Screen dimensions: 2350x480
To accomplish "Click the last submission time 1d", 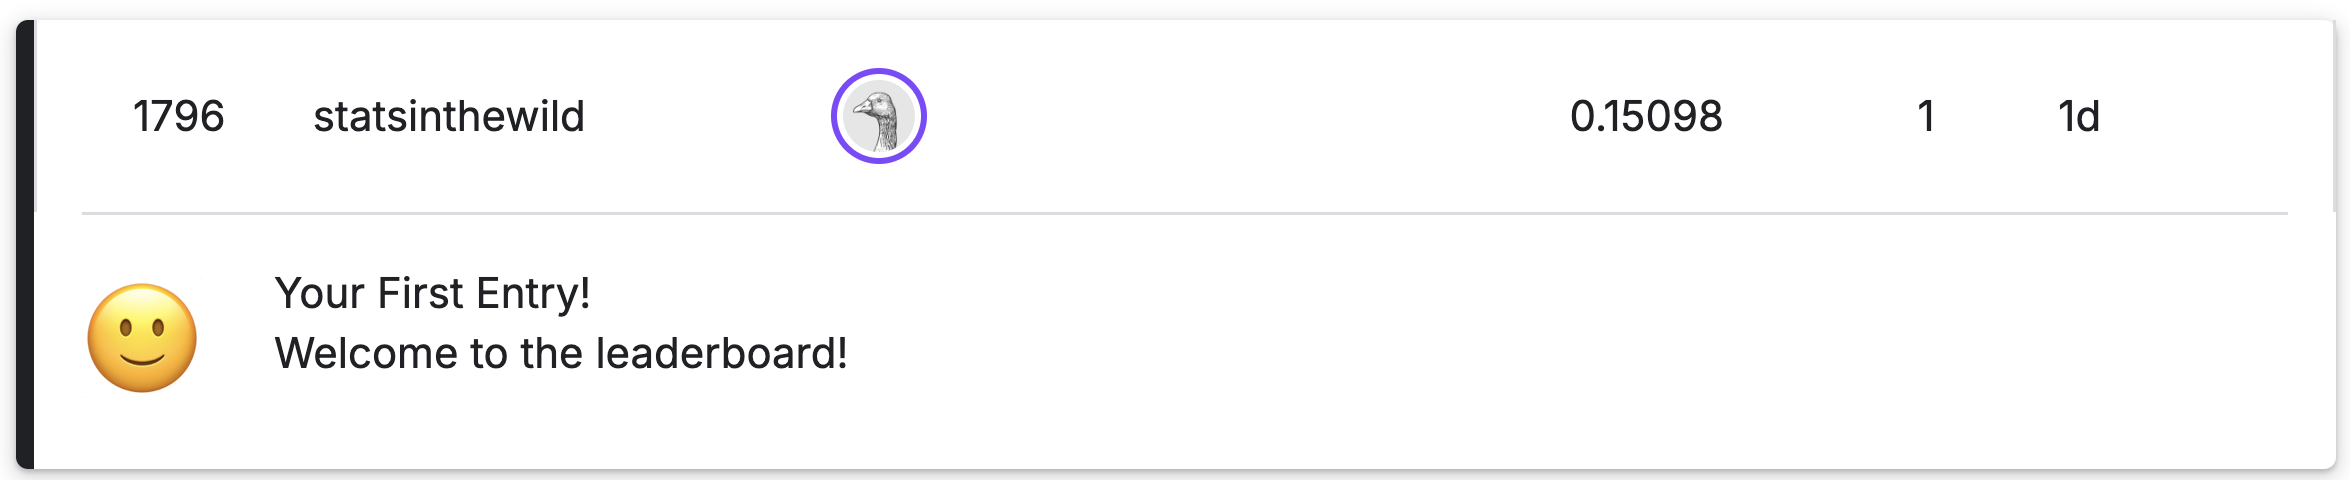I will click(2079, 117).
